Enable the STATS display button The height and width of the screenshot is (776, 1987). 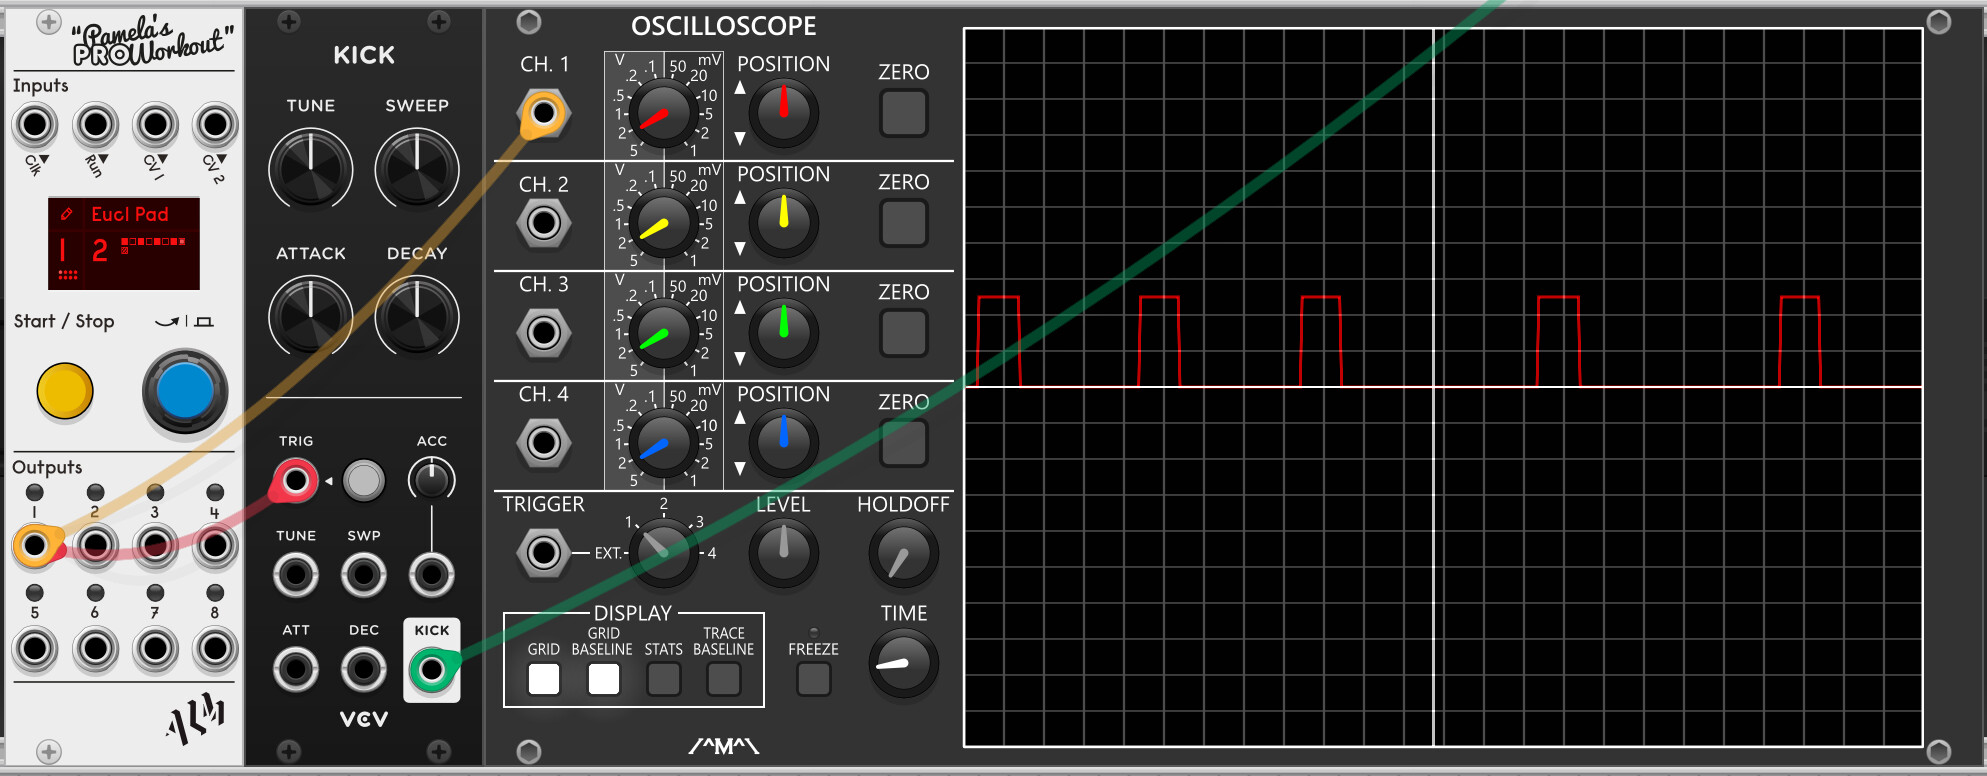tap(663, 679)
